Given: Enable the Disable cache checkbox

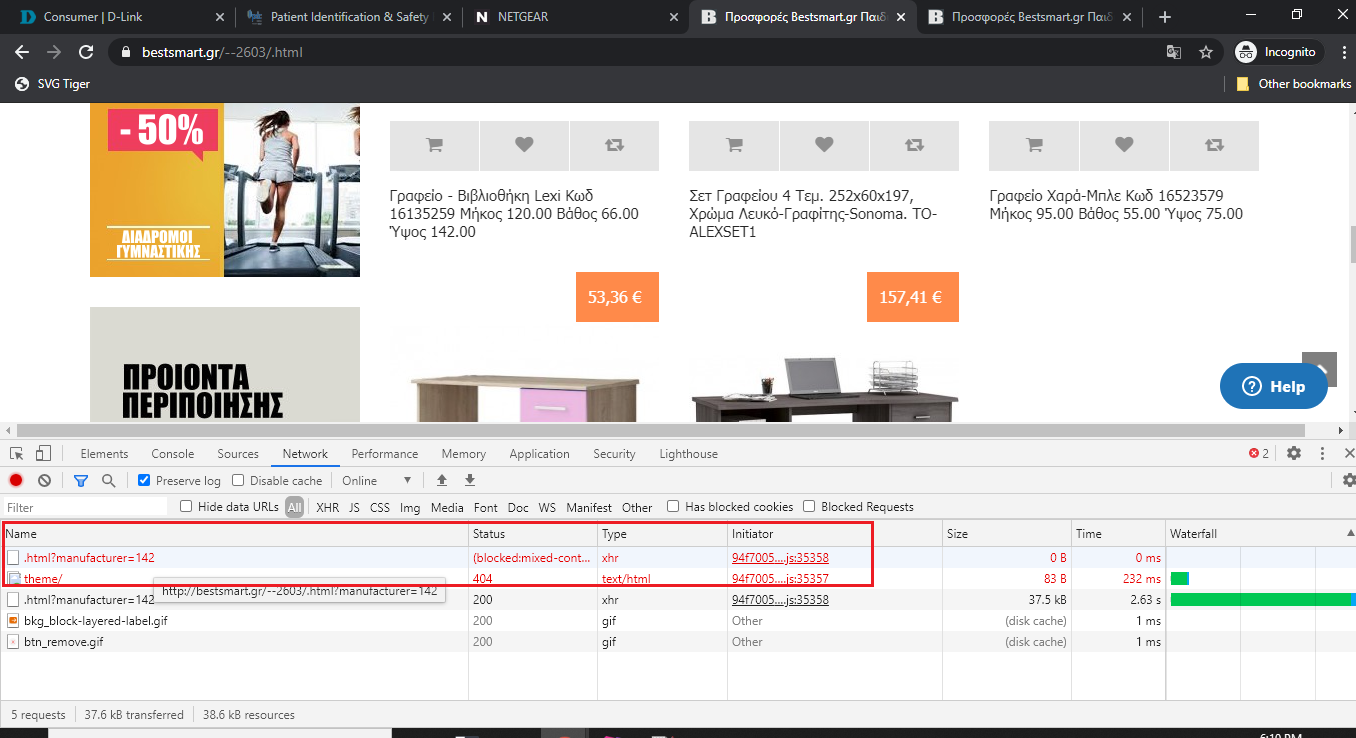Looking at the screenshot, I should (x=238, y=481).
